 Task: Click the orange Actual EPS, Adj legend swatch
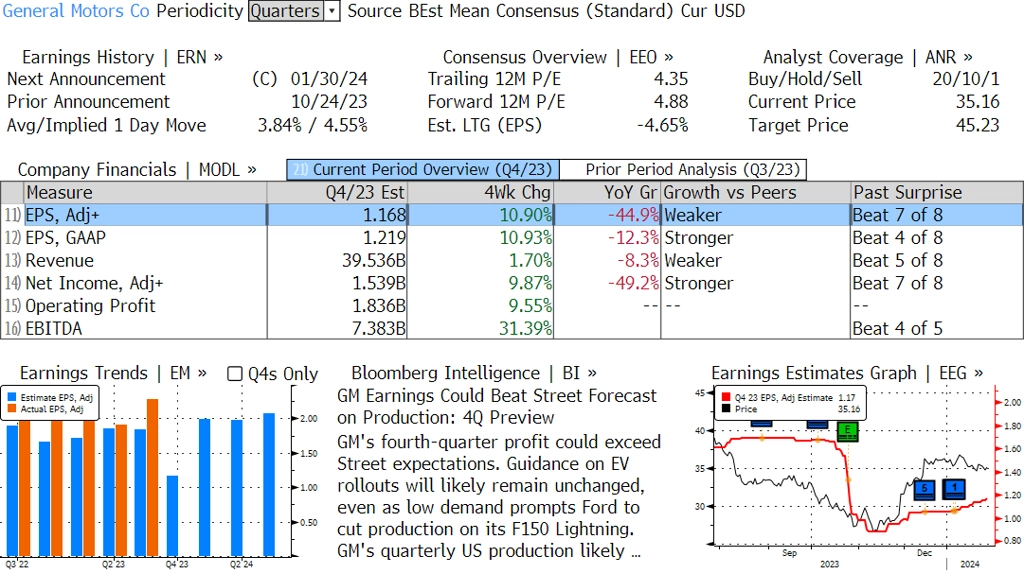tap(12, 409)
